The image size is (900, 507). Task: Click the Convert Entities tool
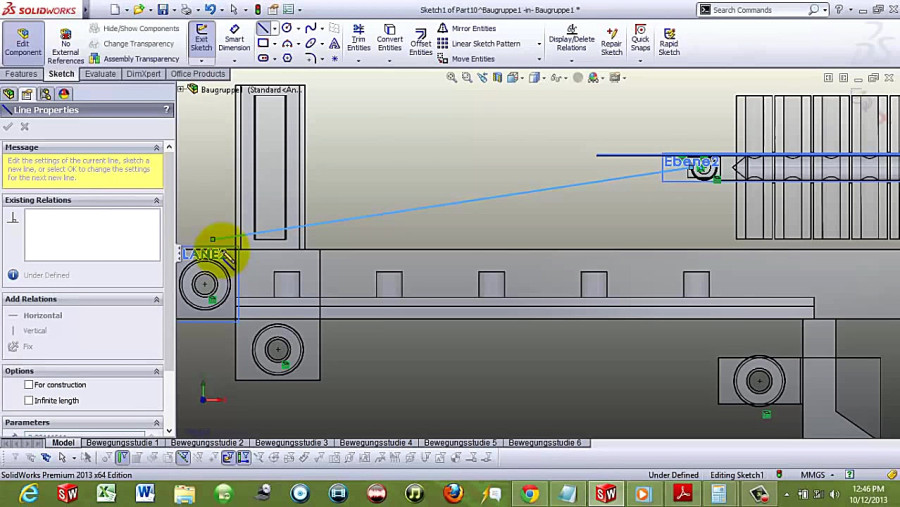(390, 38)
